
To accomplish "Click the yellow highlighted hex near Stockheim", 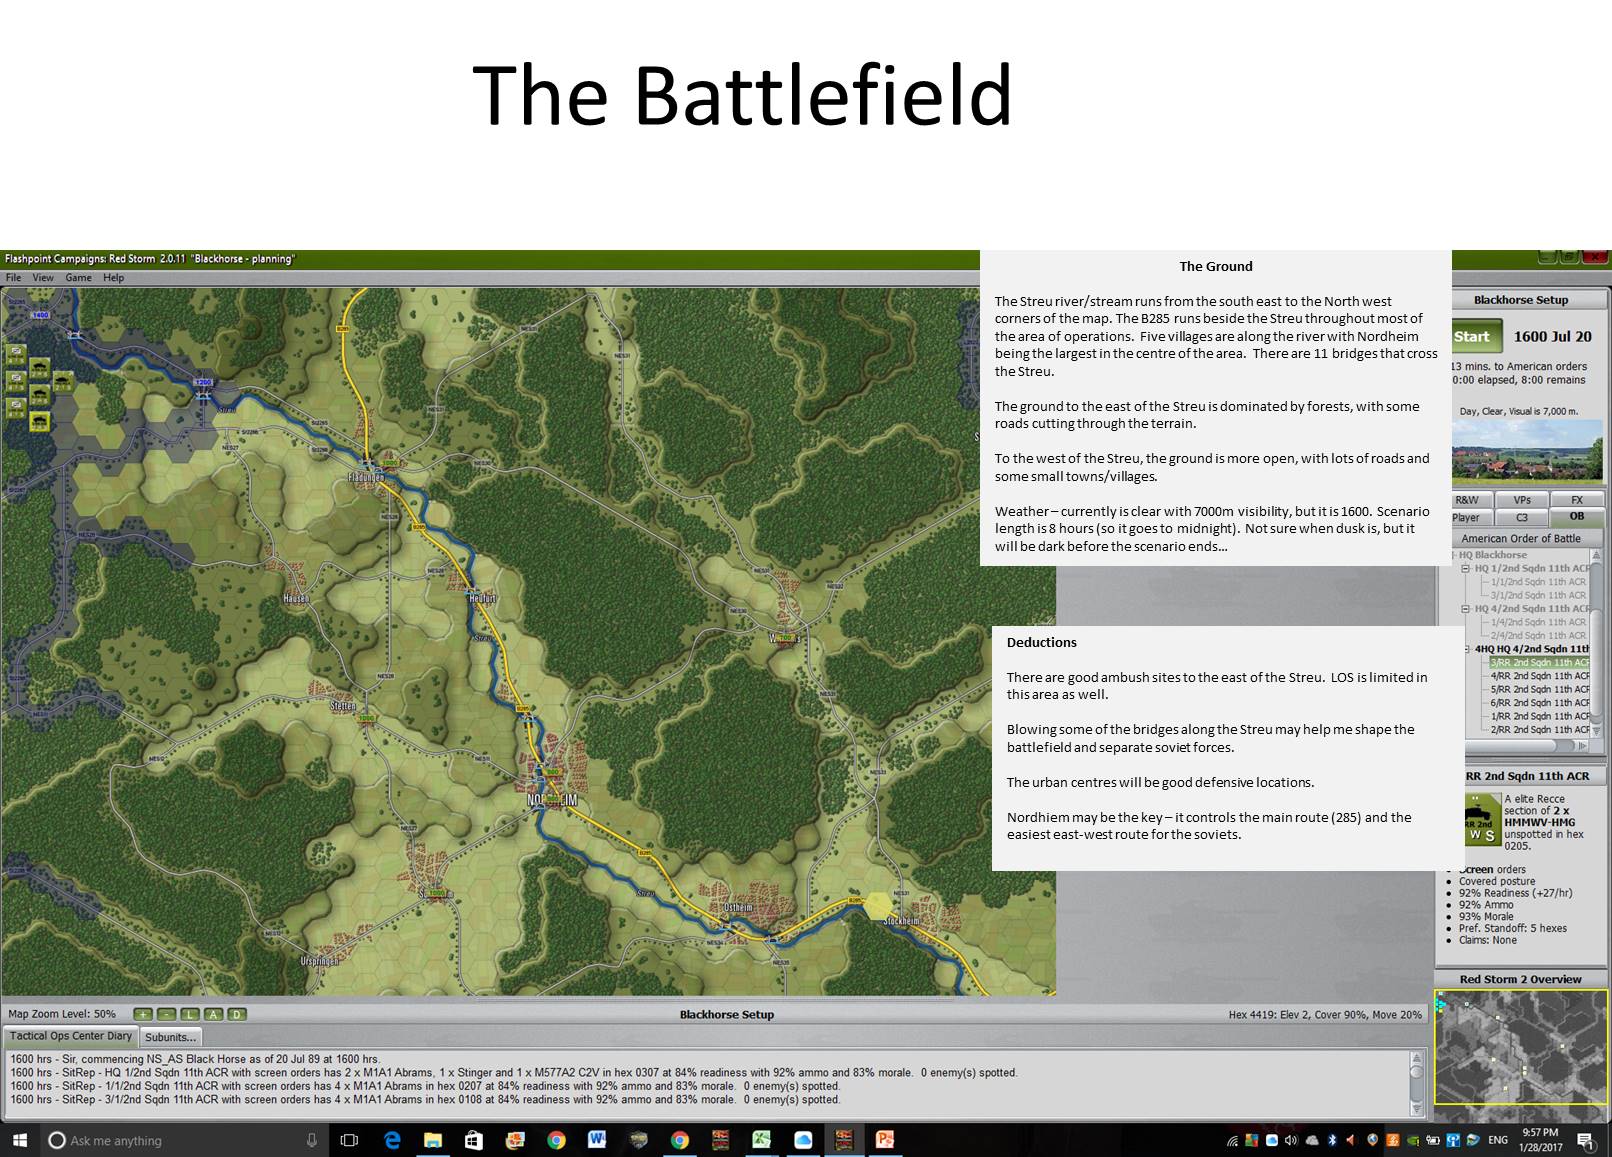I will pos(878,906).
